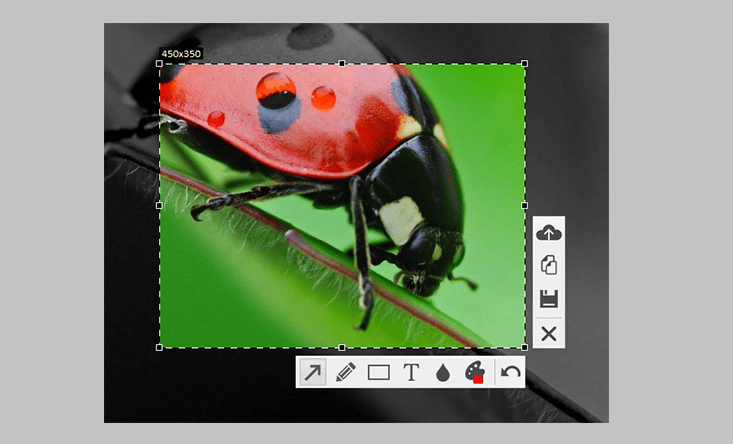
Task: Click the bottom-right selection handle
Action: pos(525,347)
